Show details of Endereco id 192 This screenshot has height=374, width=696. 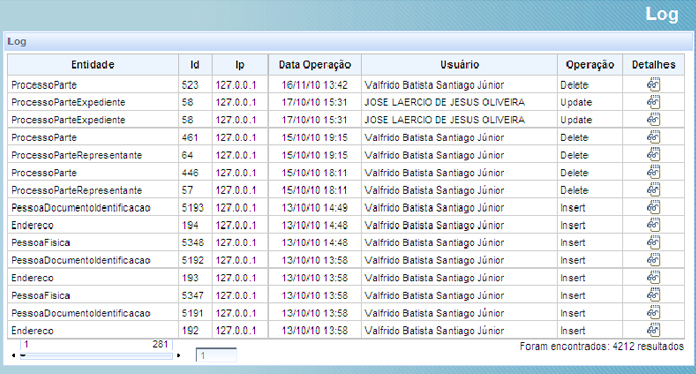pos(653,330)
